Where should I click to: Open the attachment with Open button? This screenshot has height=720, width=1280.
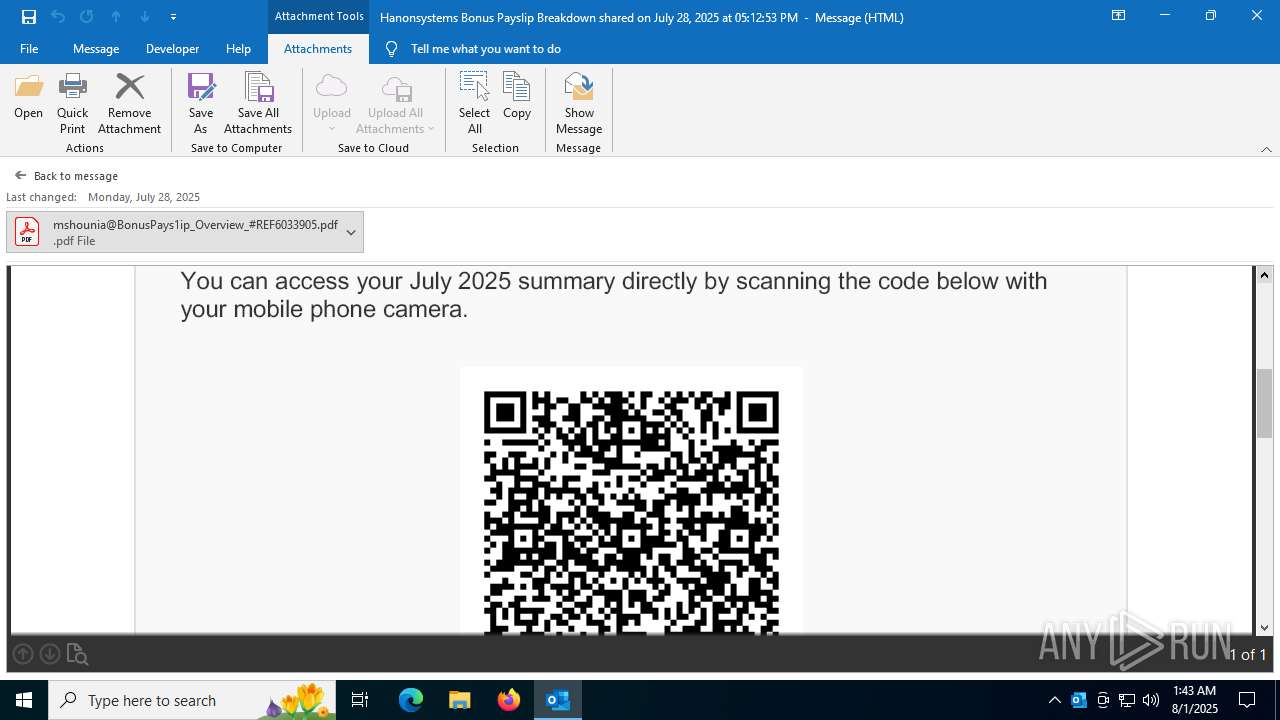pos(29,97)
